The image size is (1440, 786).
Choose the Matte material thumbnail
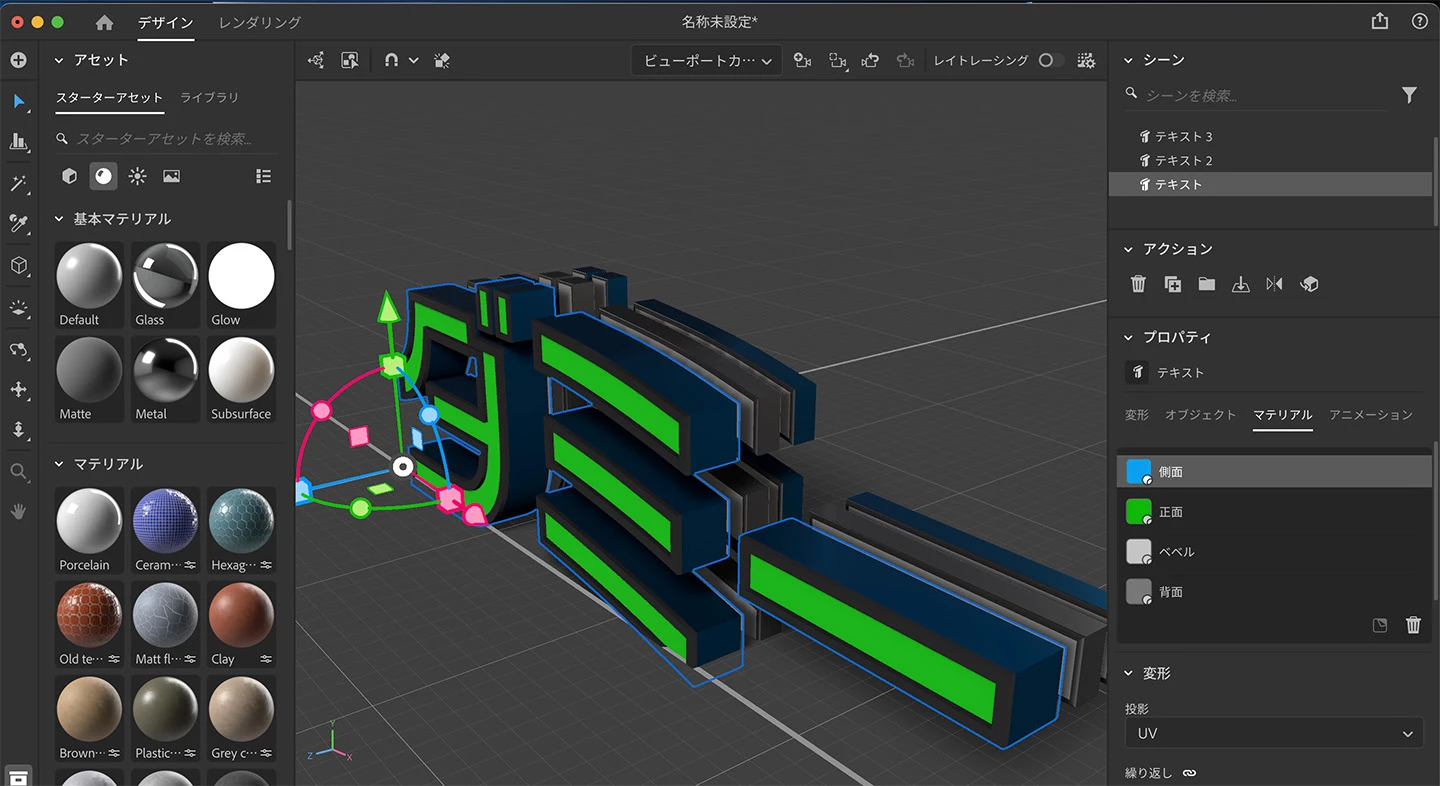coord(89,378)
